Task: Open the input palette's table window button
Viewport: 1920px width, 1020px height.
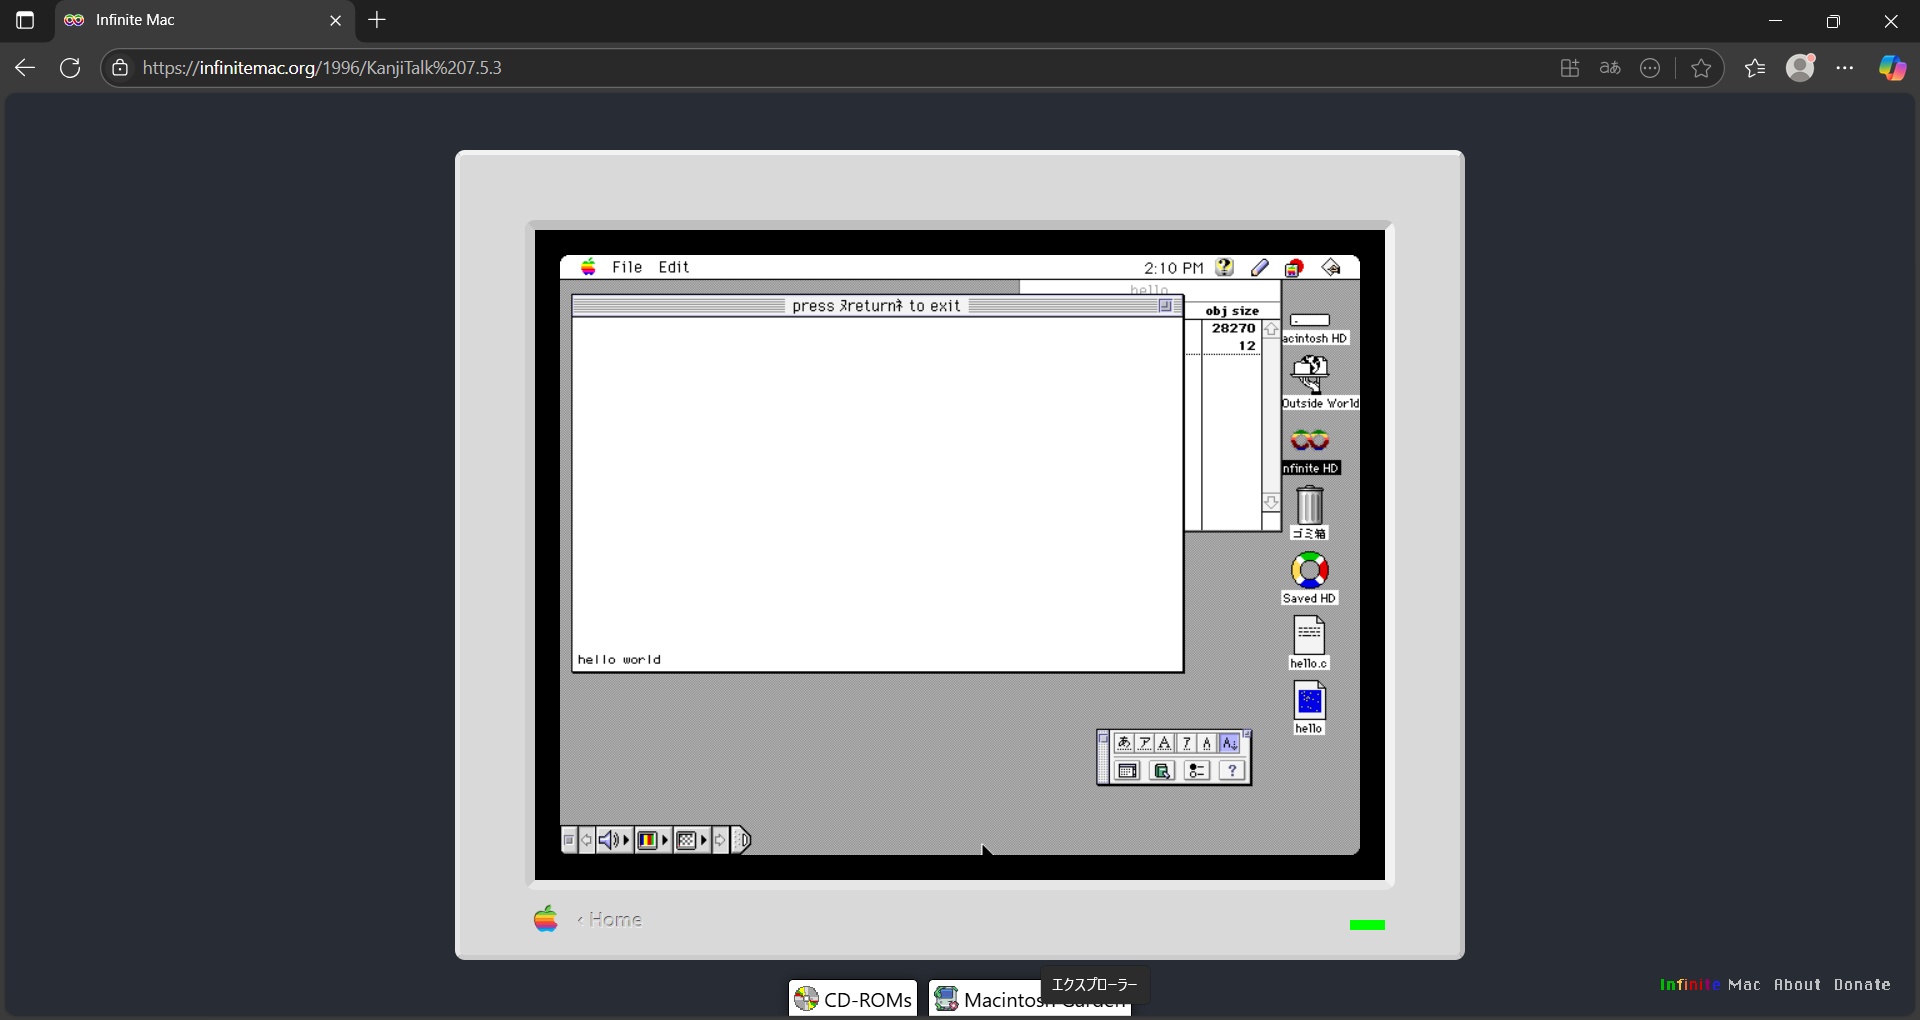Action: point(1127,771)
